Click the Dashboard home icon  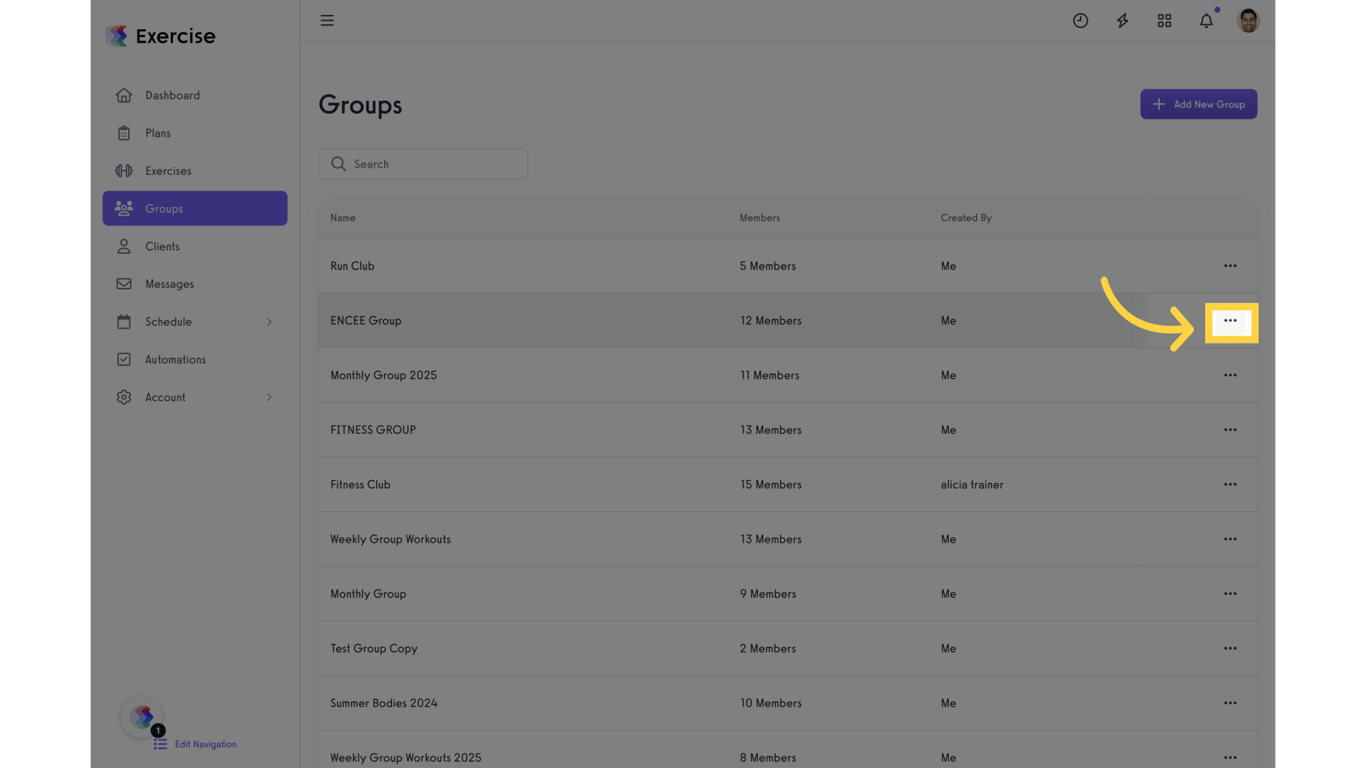(x=124, y=95)
